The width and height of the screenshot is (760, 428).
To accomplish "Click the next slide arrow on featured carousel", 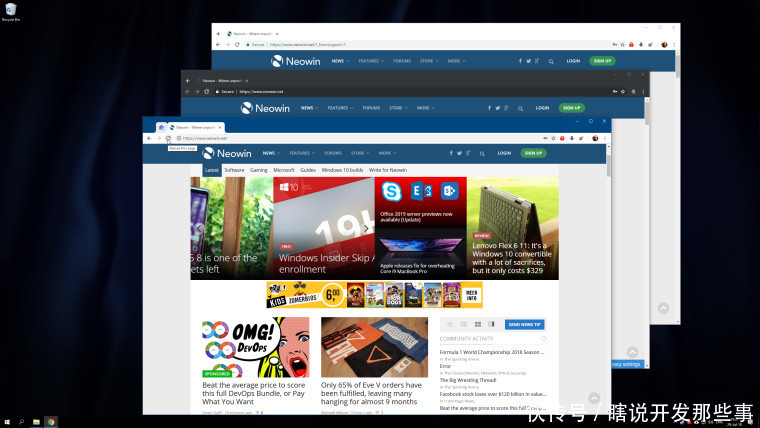I will (366, 228).
